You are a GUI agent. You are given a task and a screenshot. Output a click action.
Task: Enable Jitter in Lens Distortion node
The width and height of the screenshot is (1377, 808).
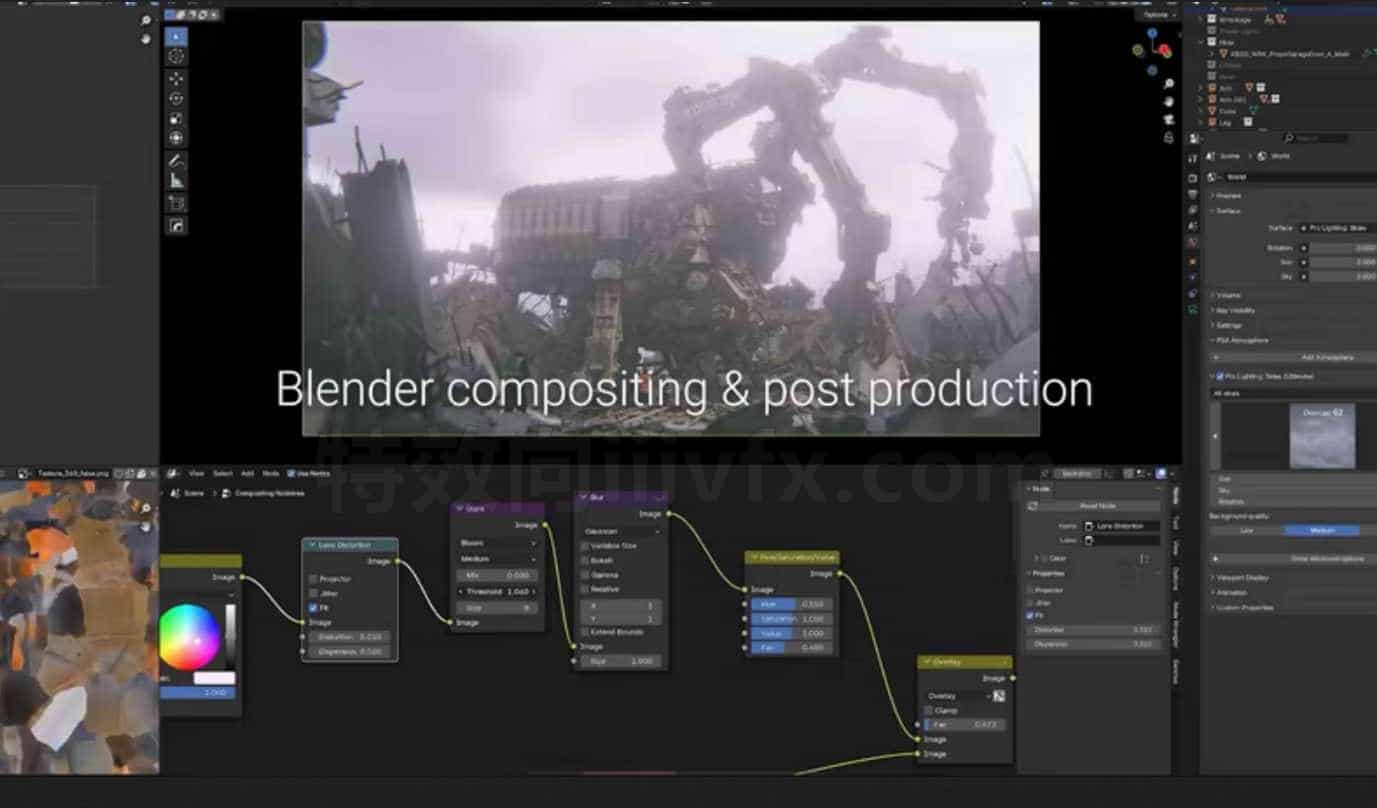tap(313, 593)
